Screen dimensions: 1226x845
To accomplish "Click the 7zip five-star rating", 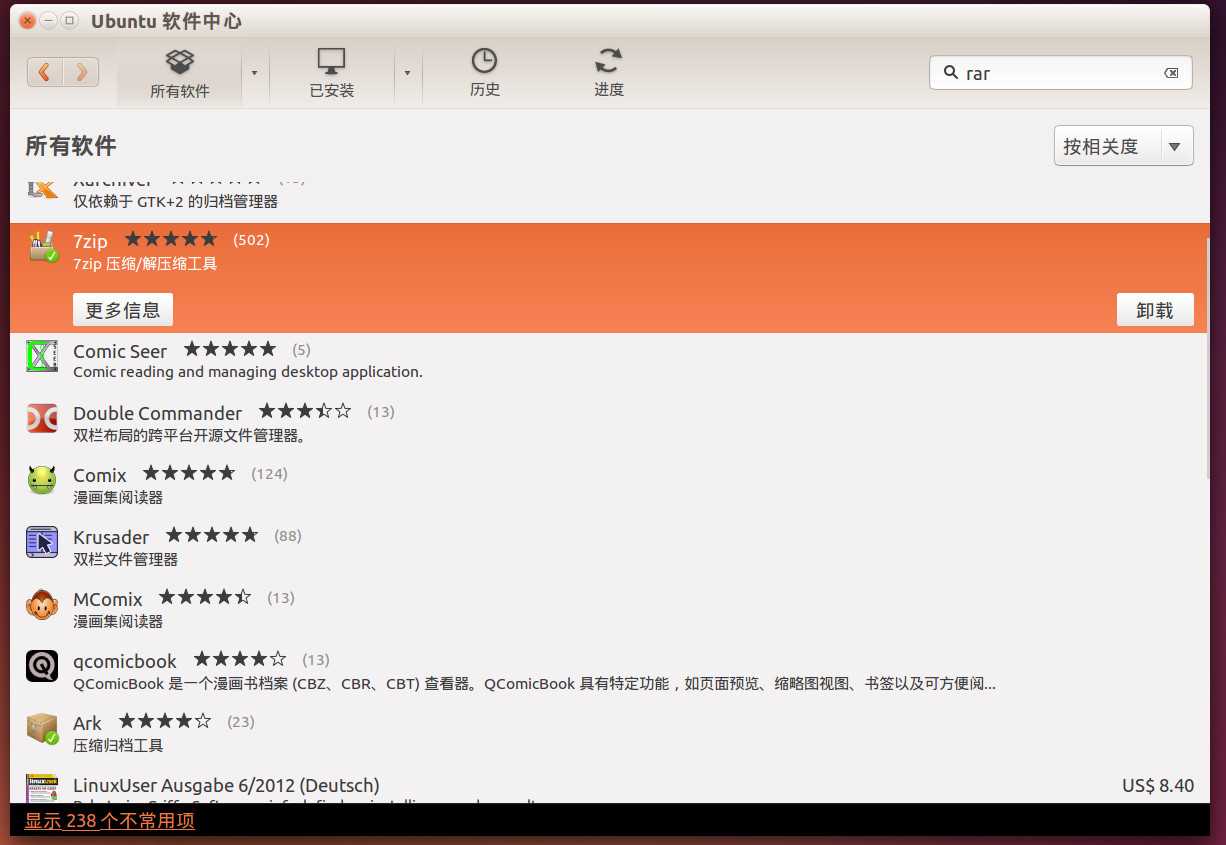I will (x=170, y=239).
